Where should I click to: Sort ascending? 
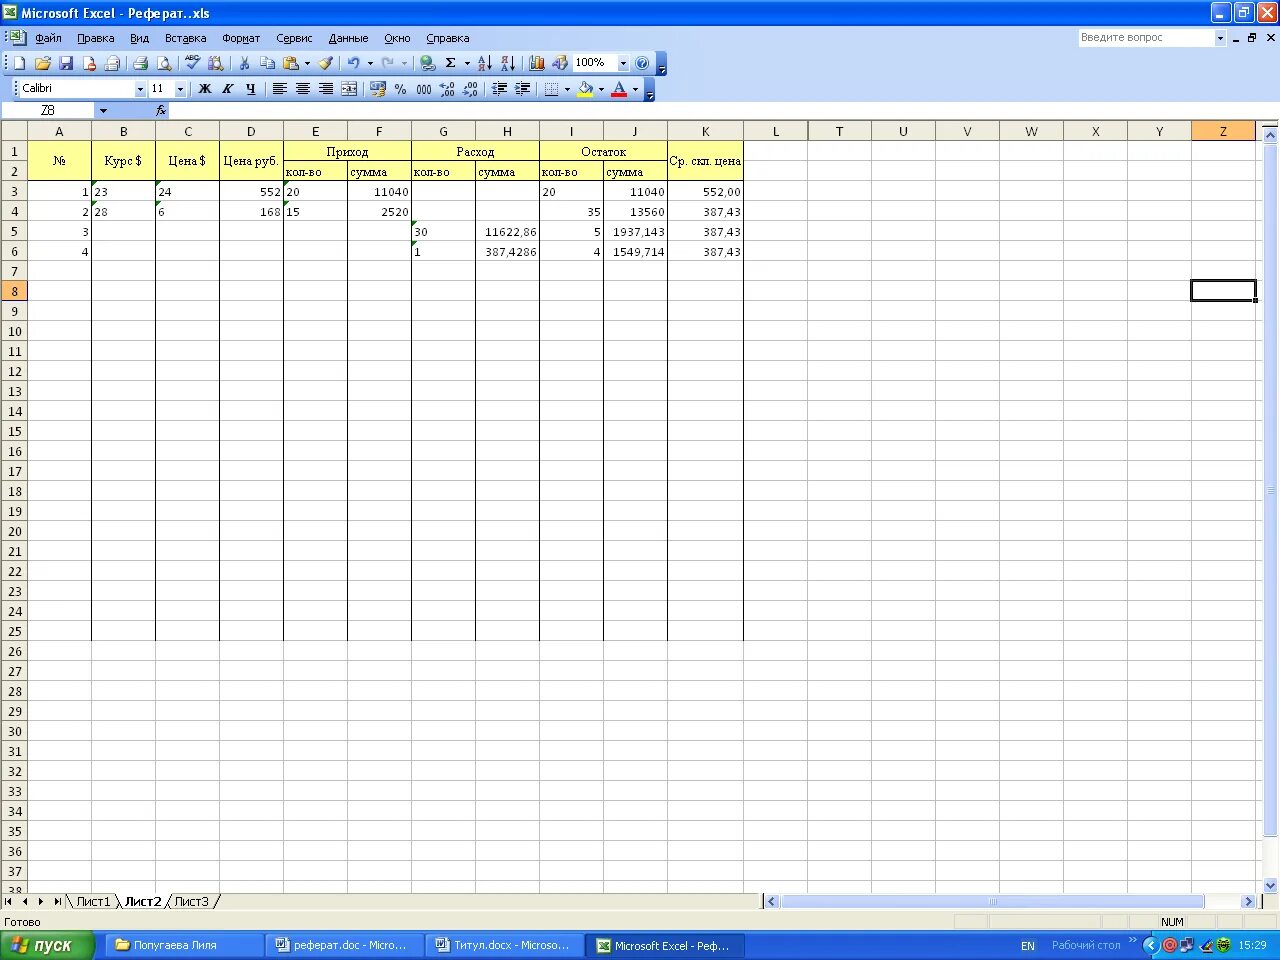coord(484,63)
